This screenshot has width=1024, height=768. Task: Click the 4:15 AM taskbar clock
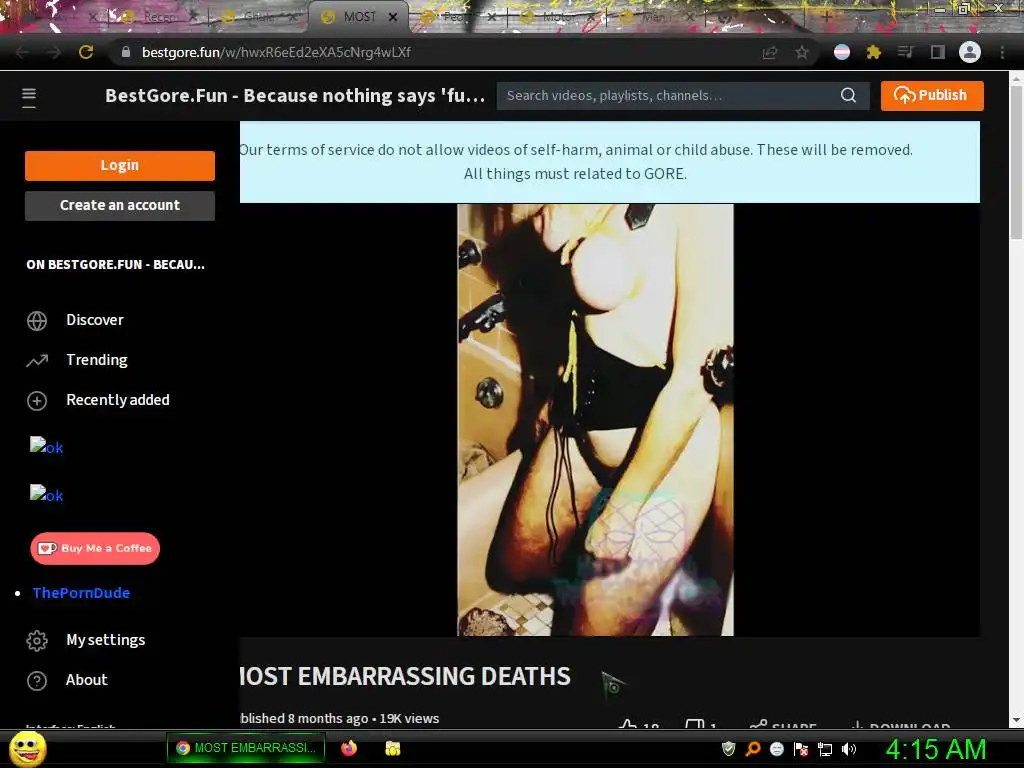935,749
